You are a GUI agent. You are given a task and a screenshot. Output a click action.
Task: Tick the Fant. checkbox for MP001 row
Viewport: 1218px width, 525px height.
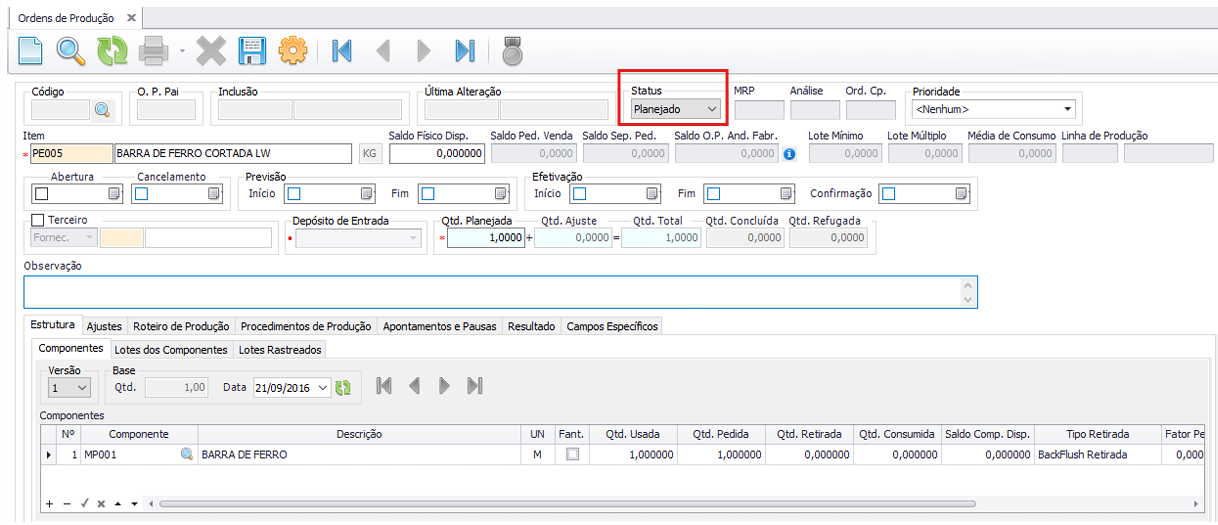click(x=572, y=454)
